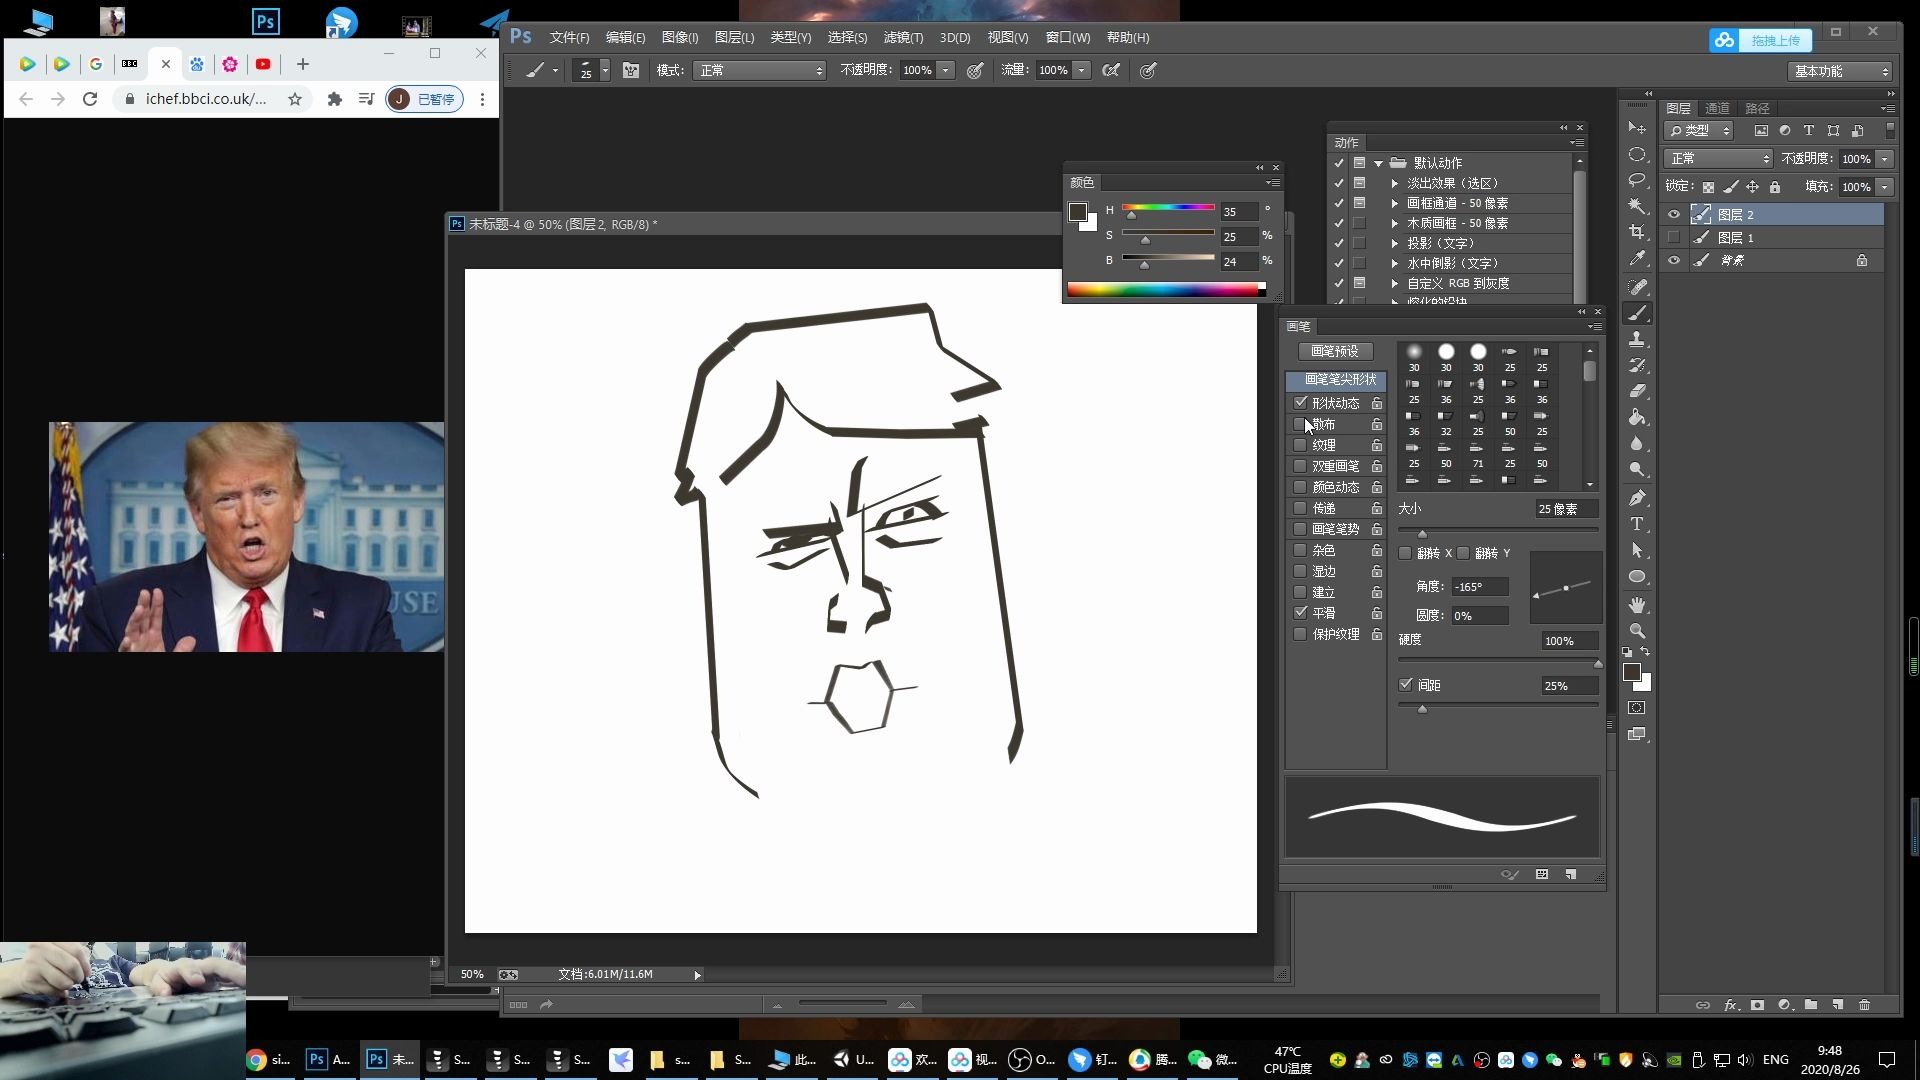Click the hue H slider in Color panel
Image resolution: width=1920 pixels, height=1080 pixels.
pos(1168,208)
